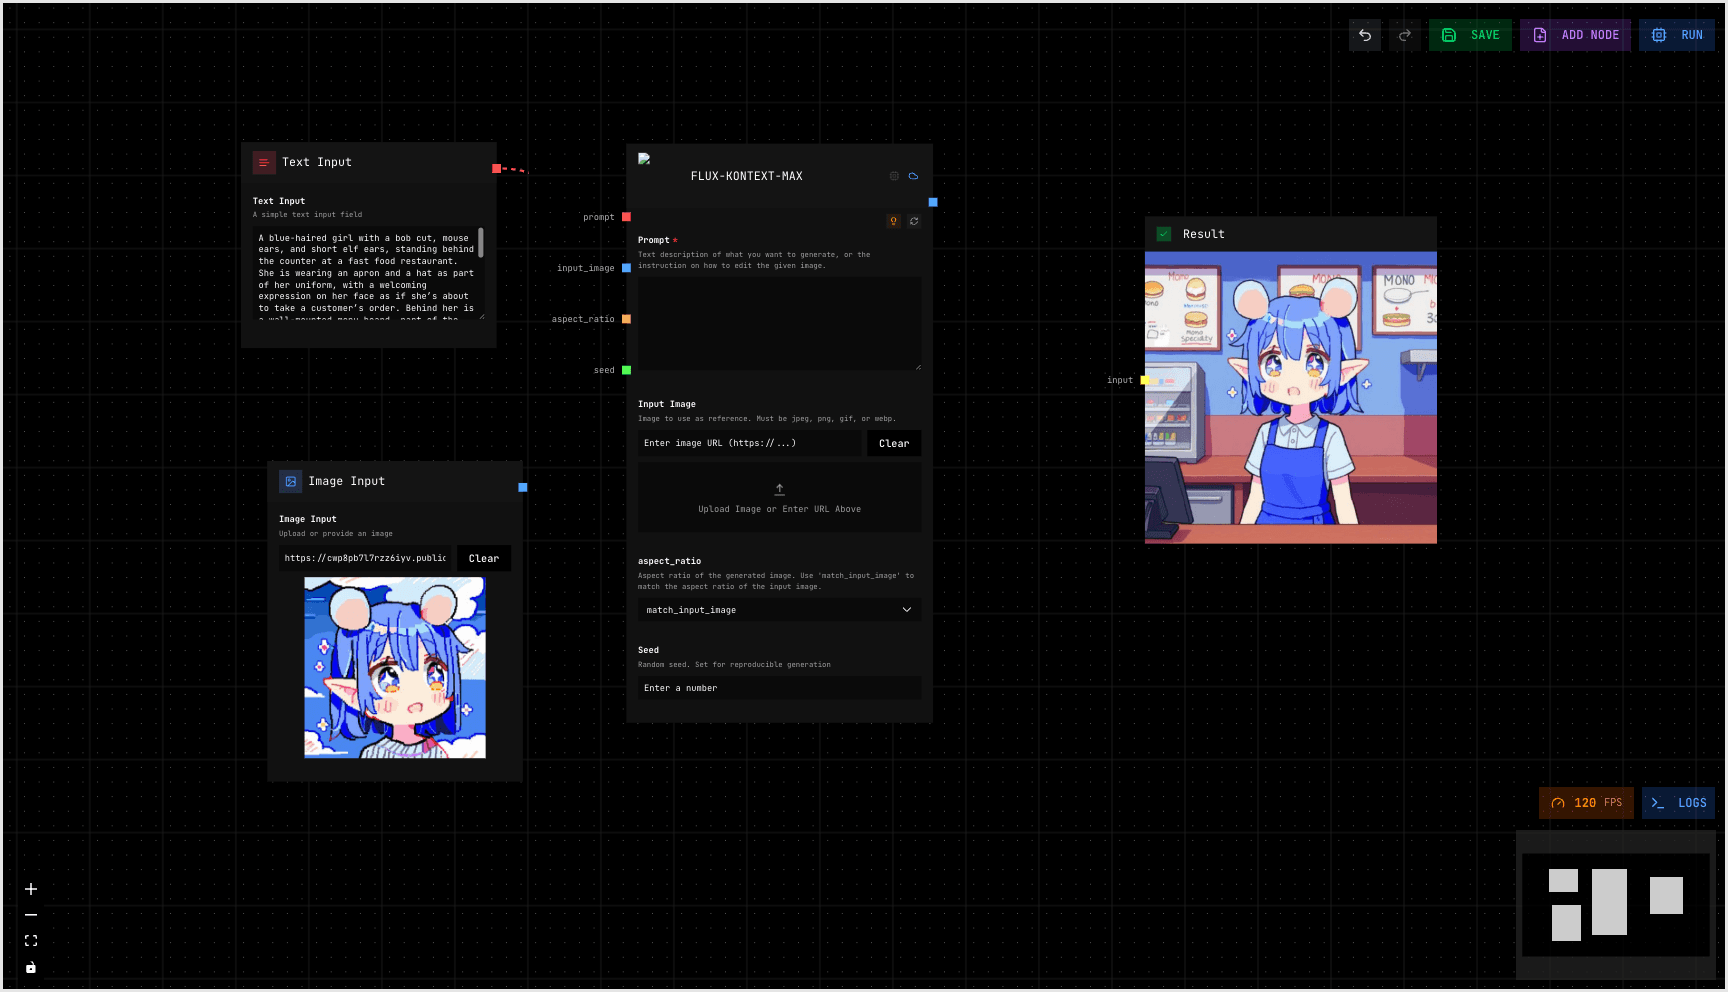Click the 120 FPS performance indicator
This screenshot has width=1728, height=992.
1586,803
